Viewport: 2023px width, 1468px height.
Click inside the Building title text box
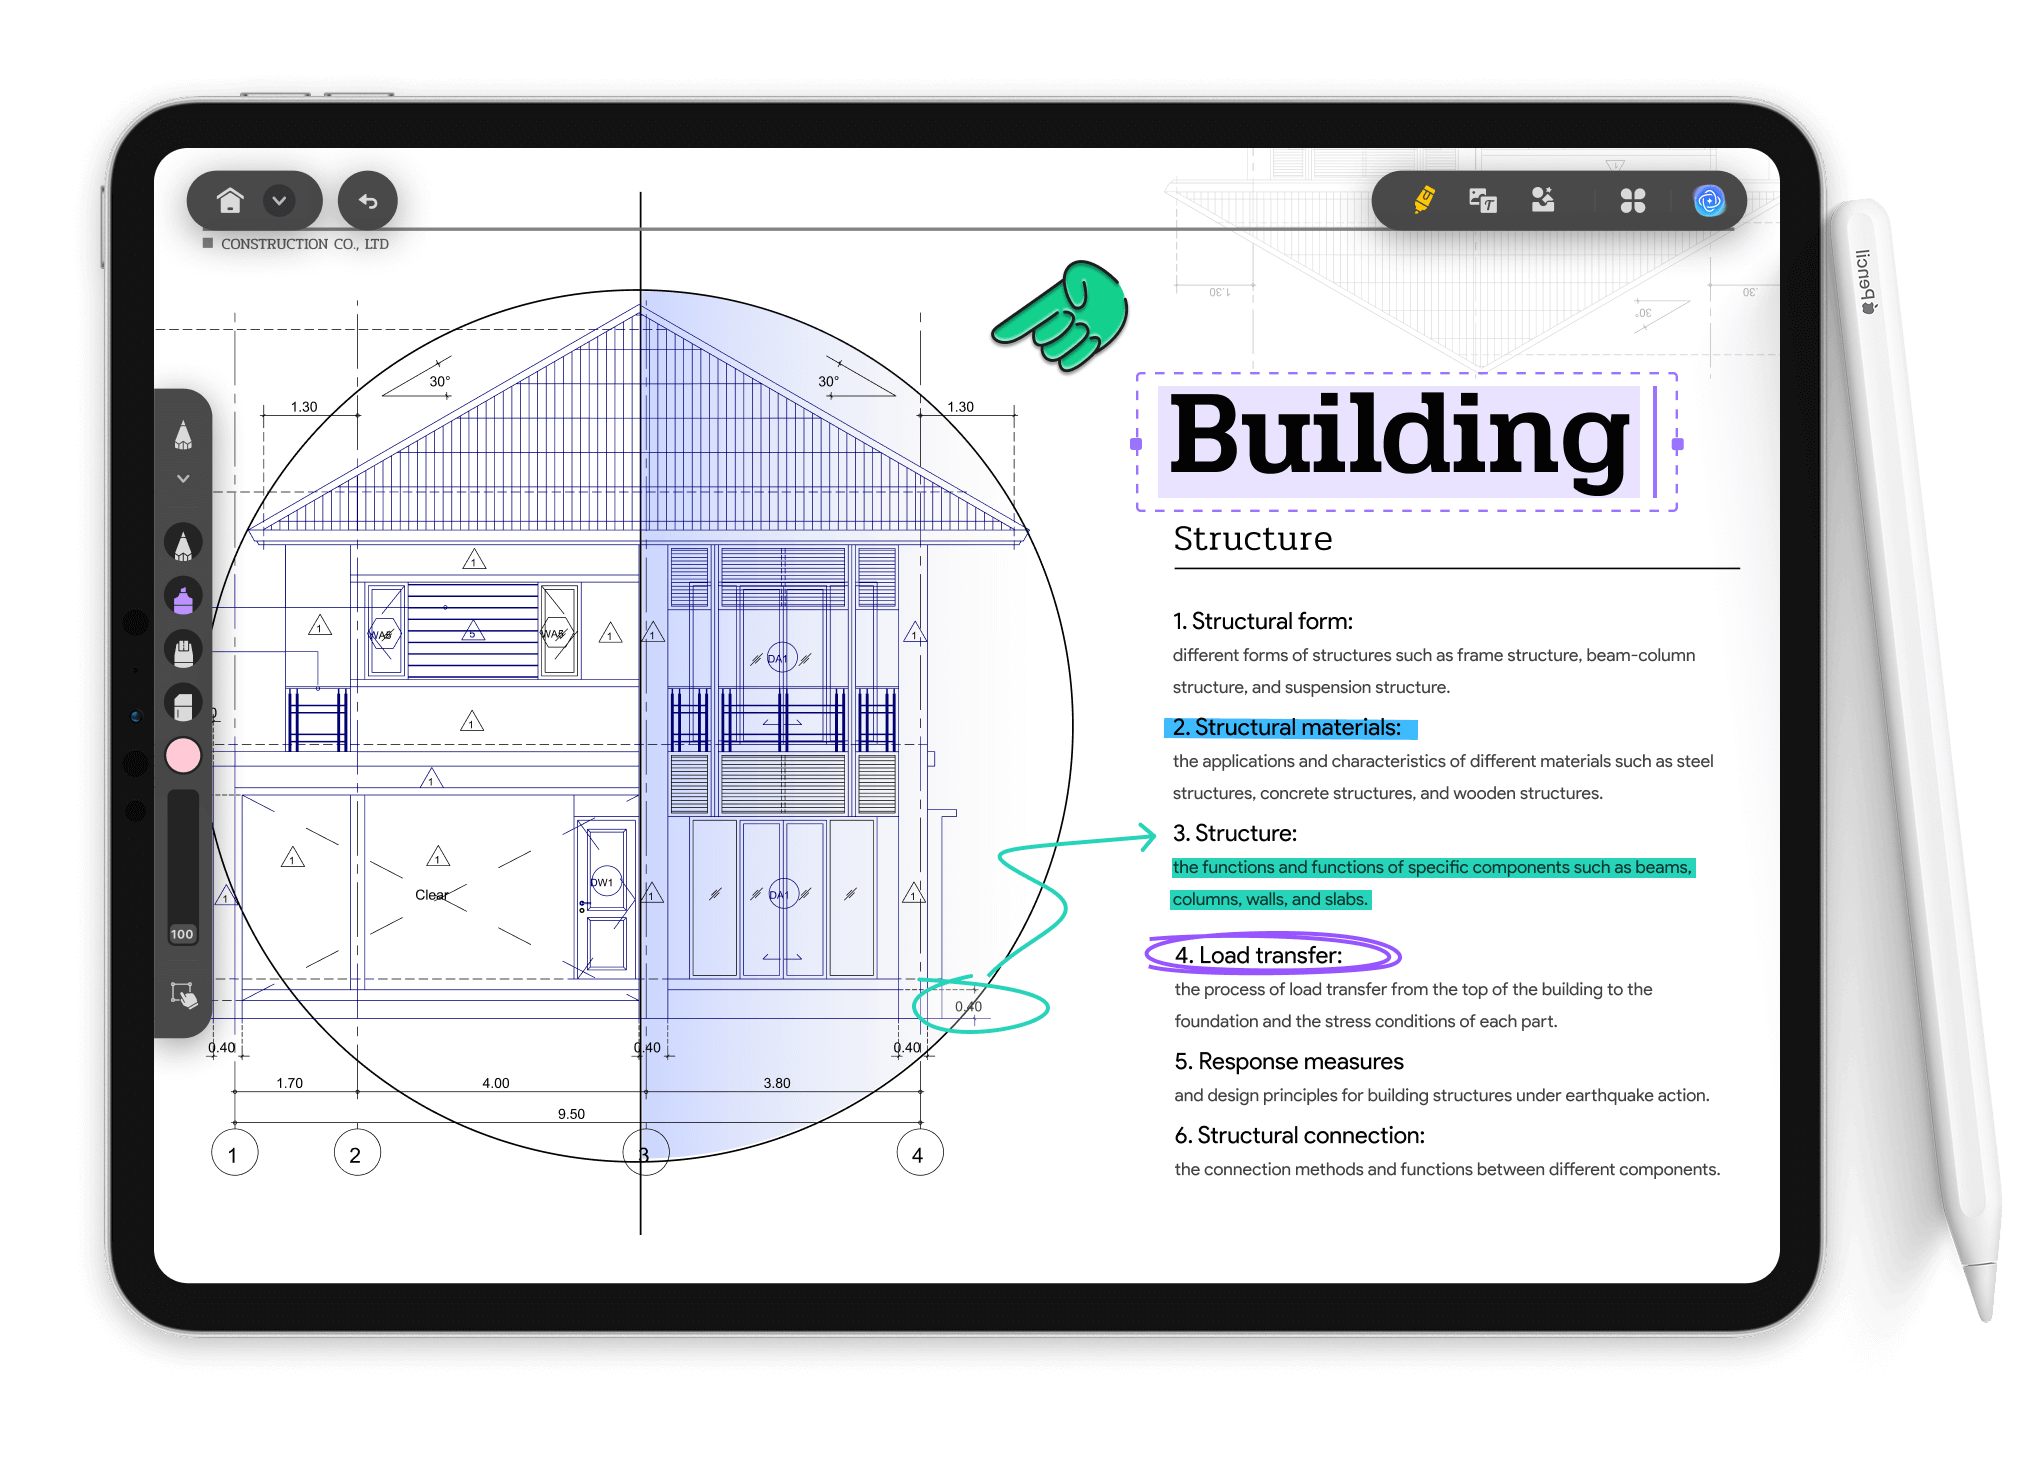(1398, 440)
